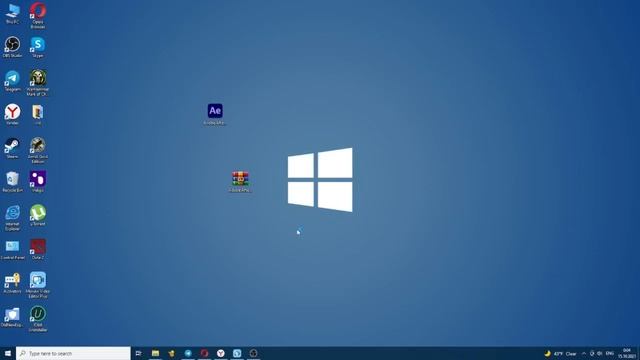The height and width of the screenshot is (360, 640).
Task: Open the Yandex browser taskbar icon
Action: [220, 353]
